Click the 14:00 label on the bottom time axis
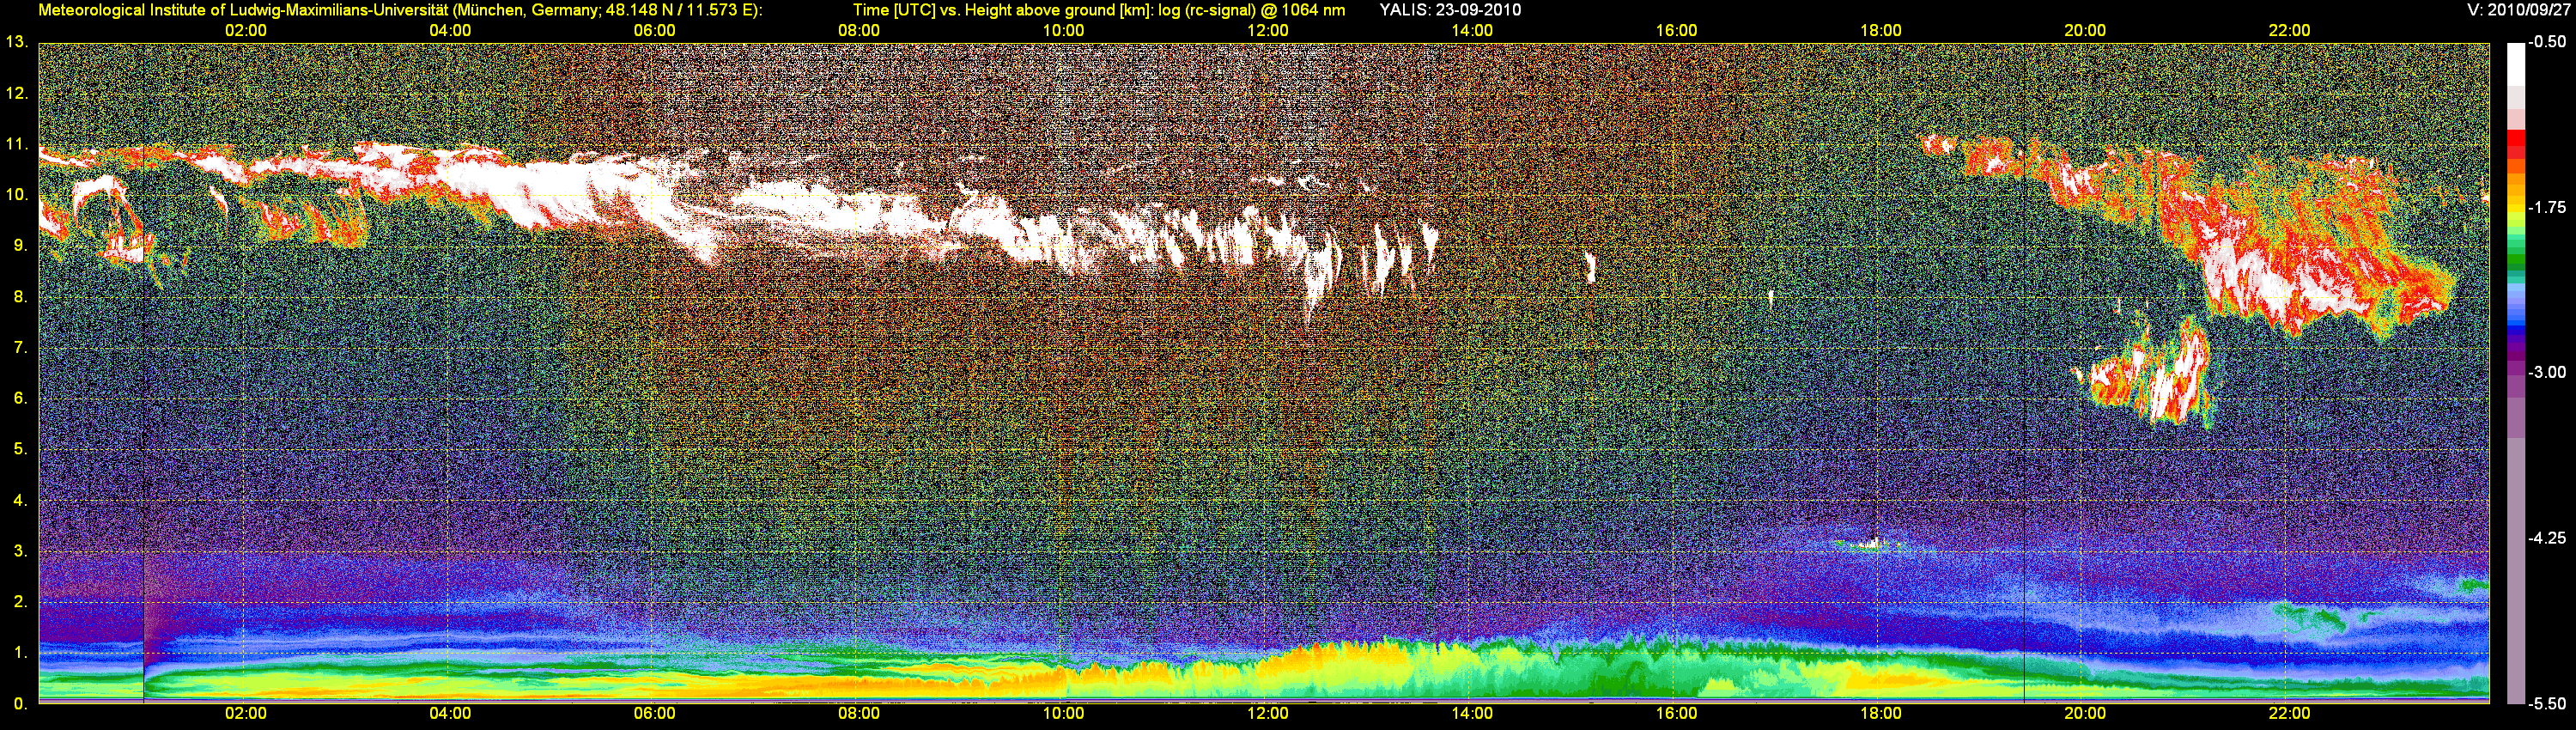The height and width of the screenshot is (730, 2576). tap(1472, 713)
